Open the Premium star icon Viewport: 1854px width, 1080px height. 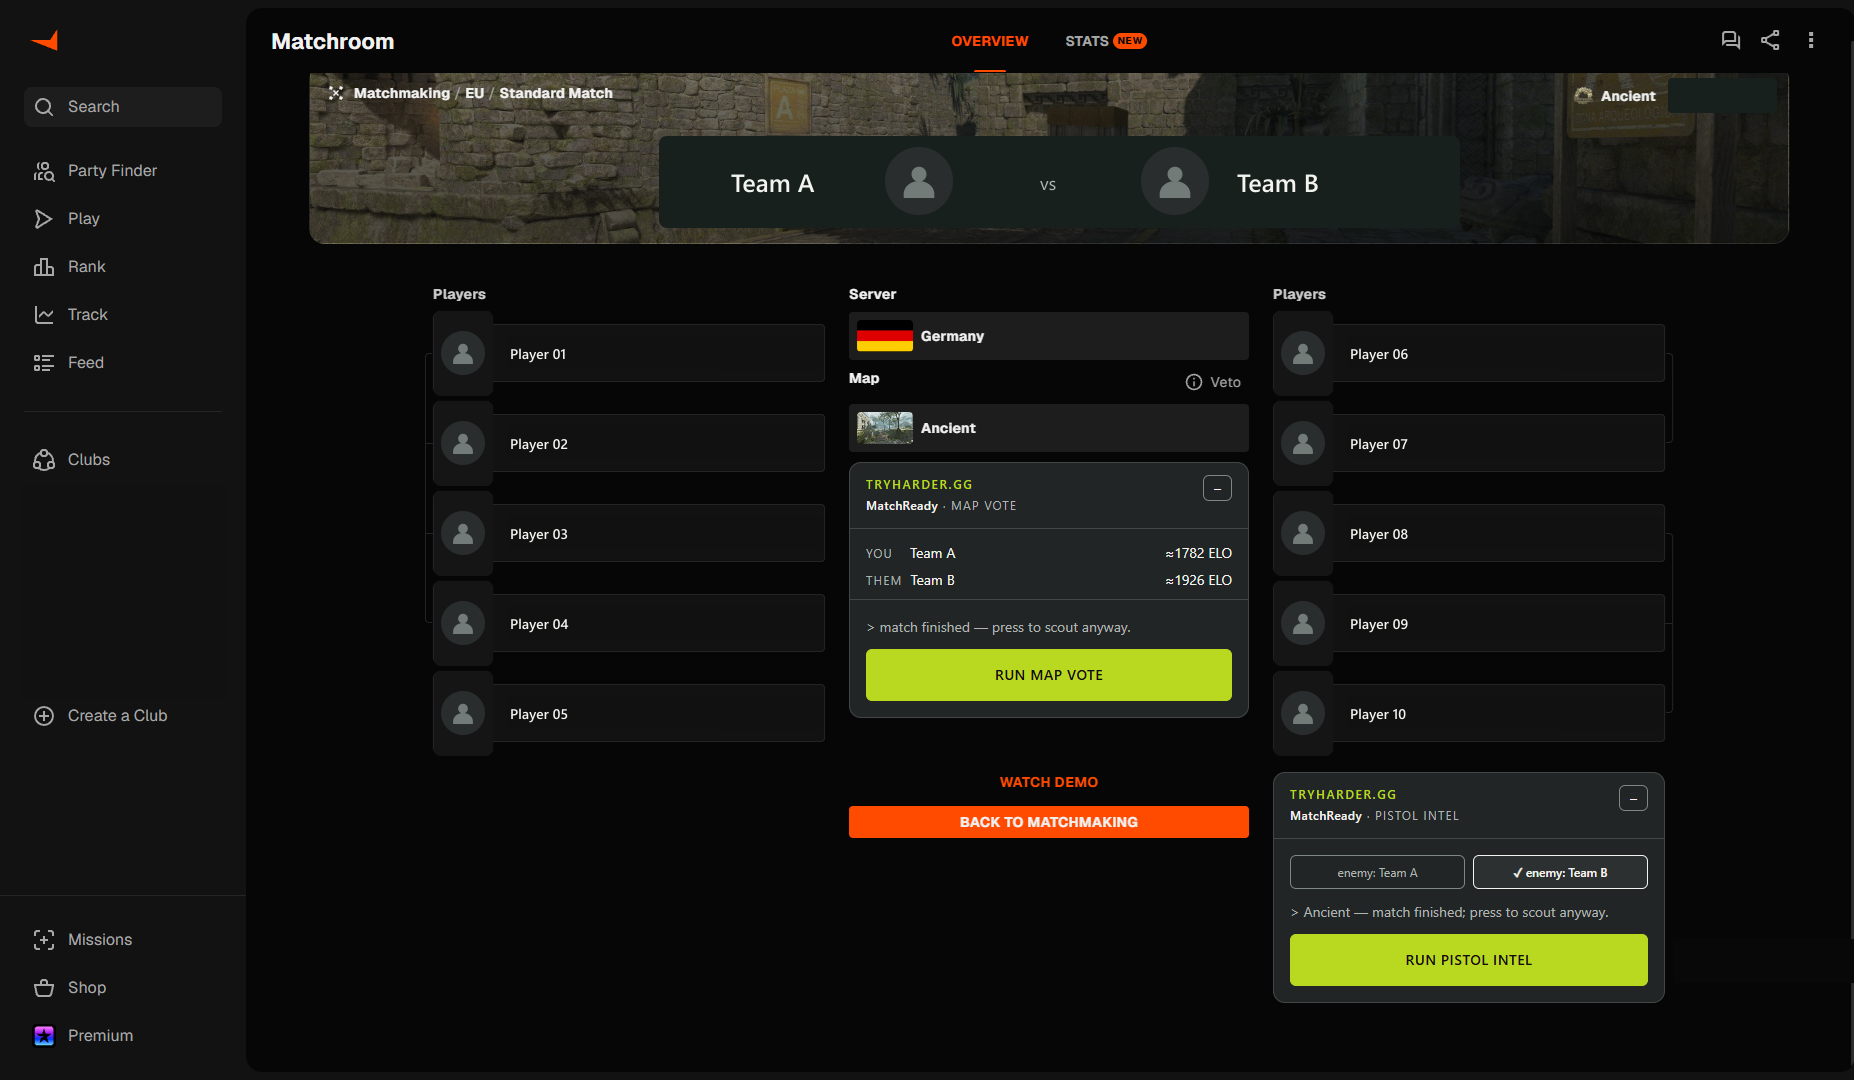[x=43, y=1036]
